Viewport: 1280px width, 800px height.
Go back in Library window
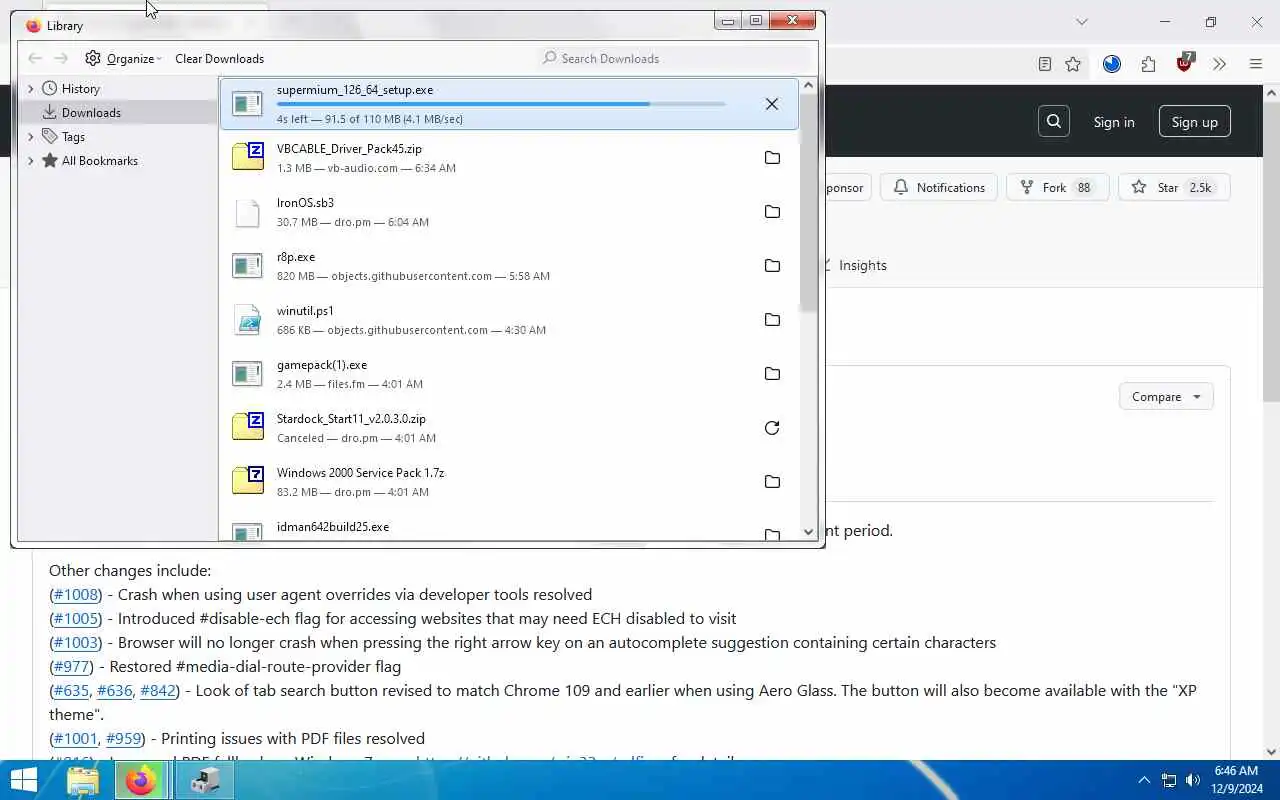click(35, 59)
